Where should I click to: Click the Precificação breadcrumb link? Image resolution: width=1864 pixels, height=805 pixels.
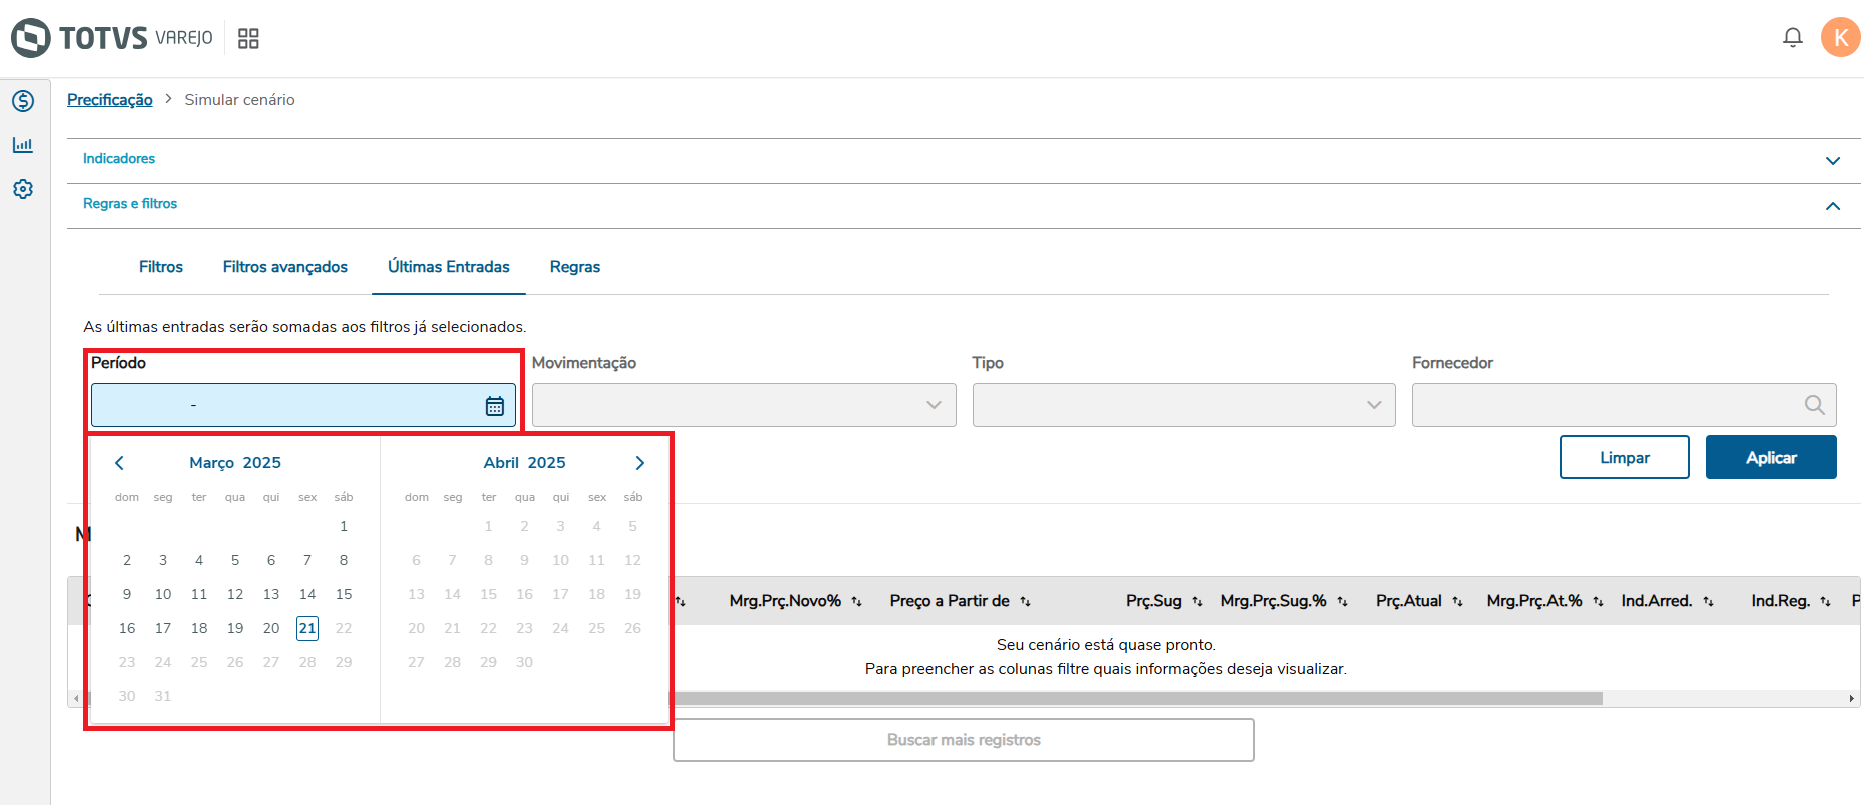click(110, 100)
